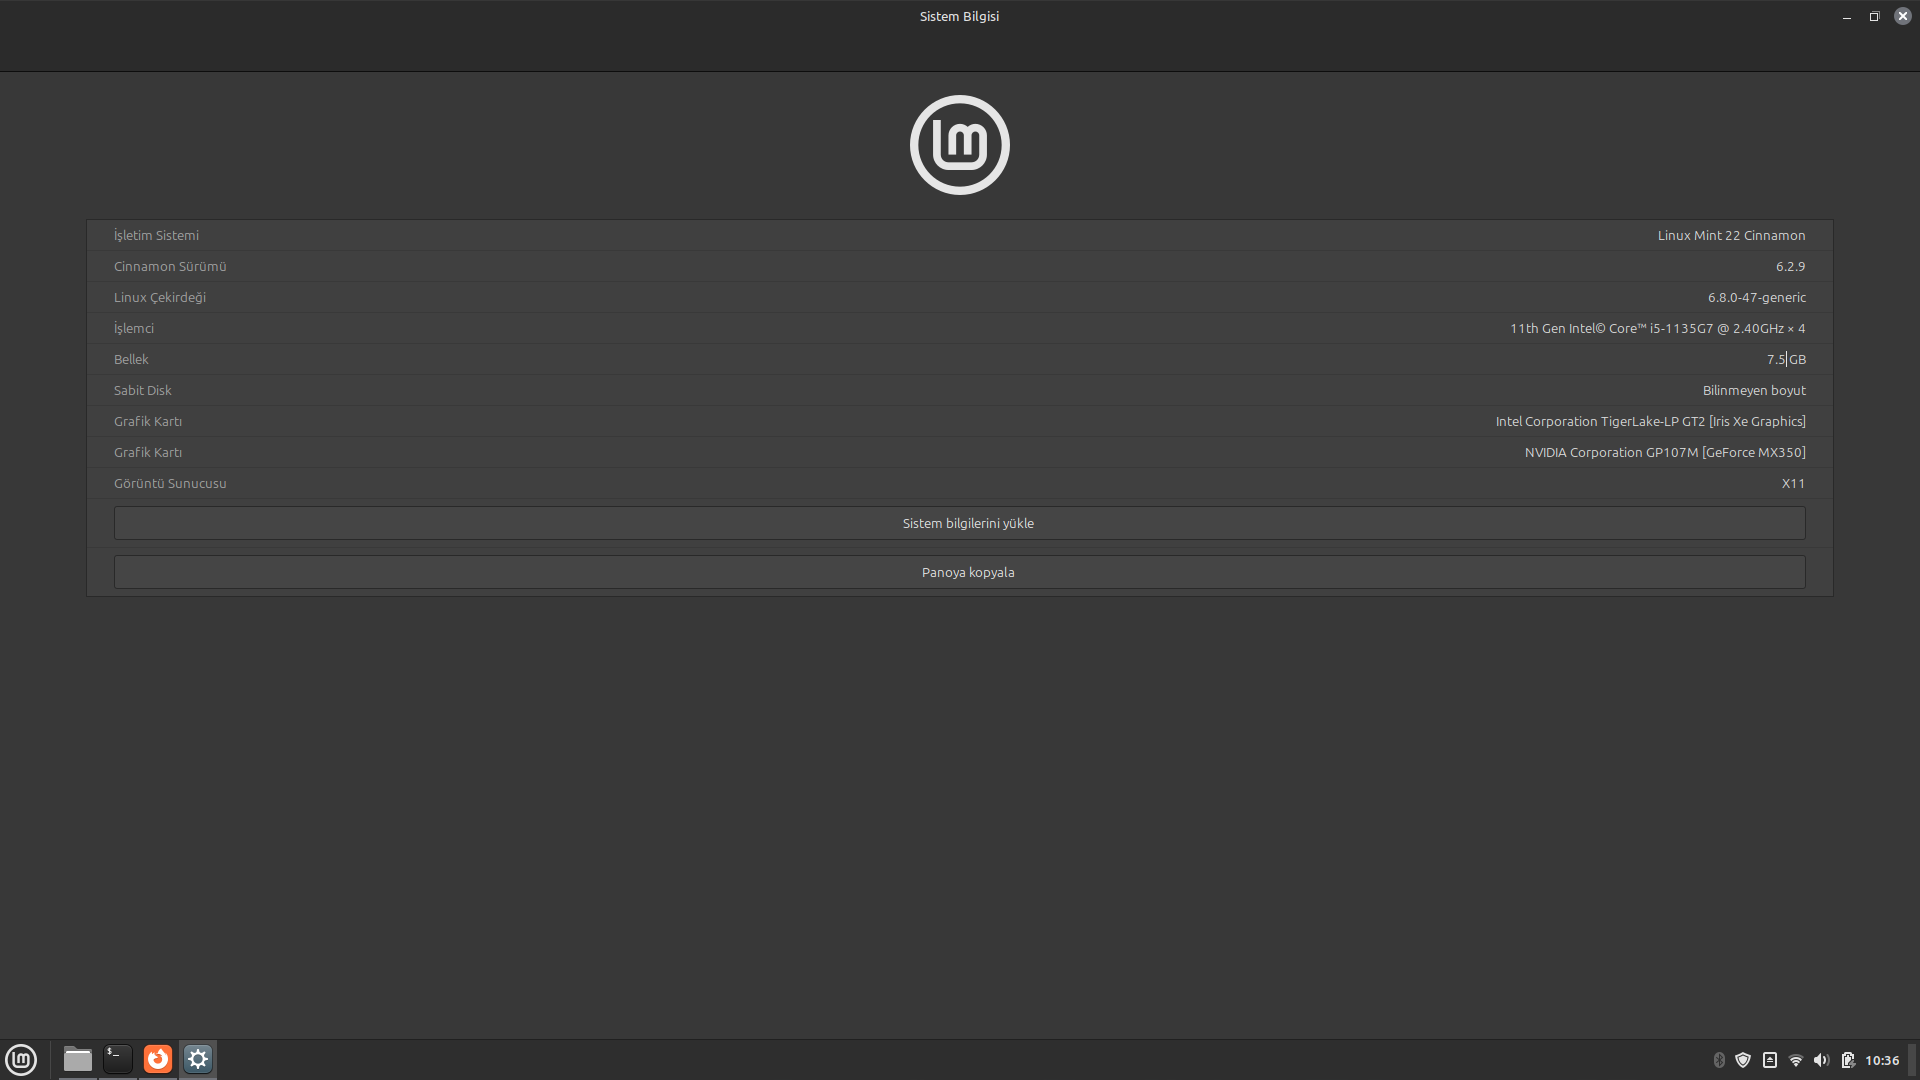Viewport: 1920px width, 1080px height.
Task: Click the Bluetooth tray icon
Action: [x=1719, y=1060]
